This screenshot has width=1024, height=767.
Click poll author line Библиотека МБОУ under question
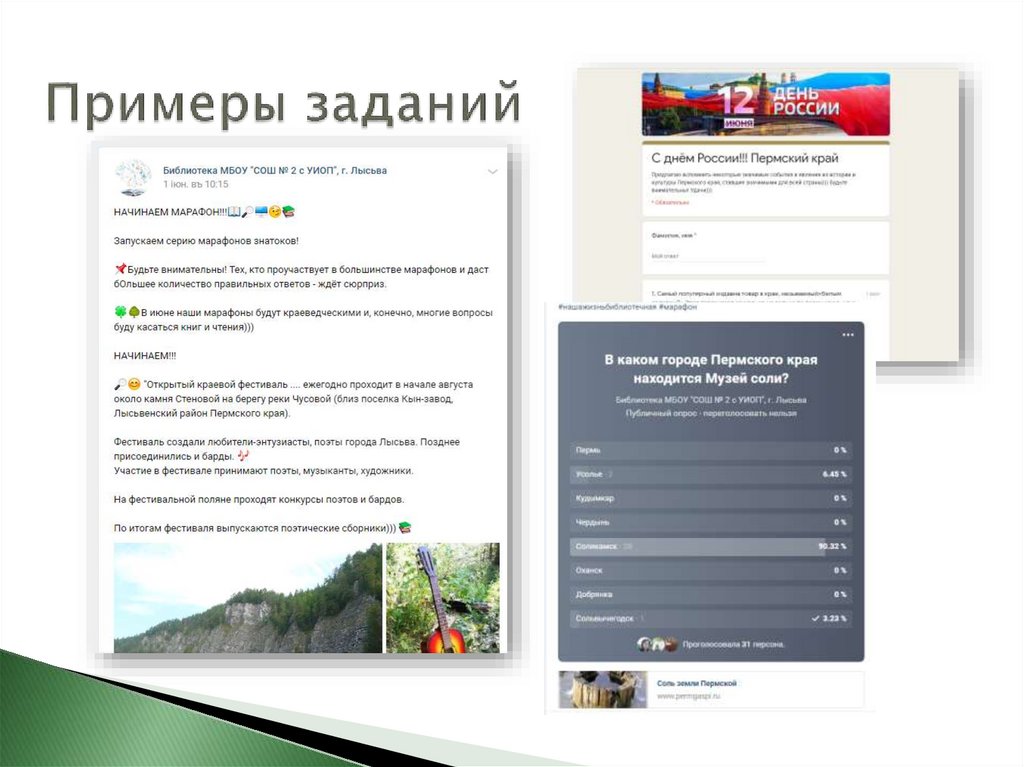711,400
